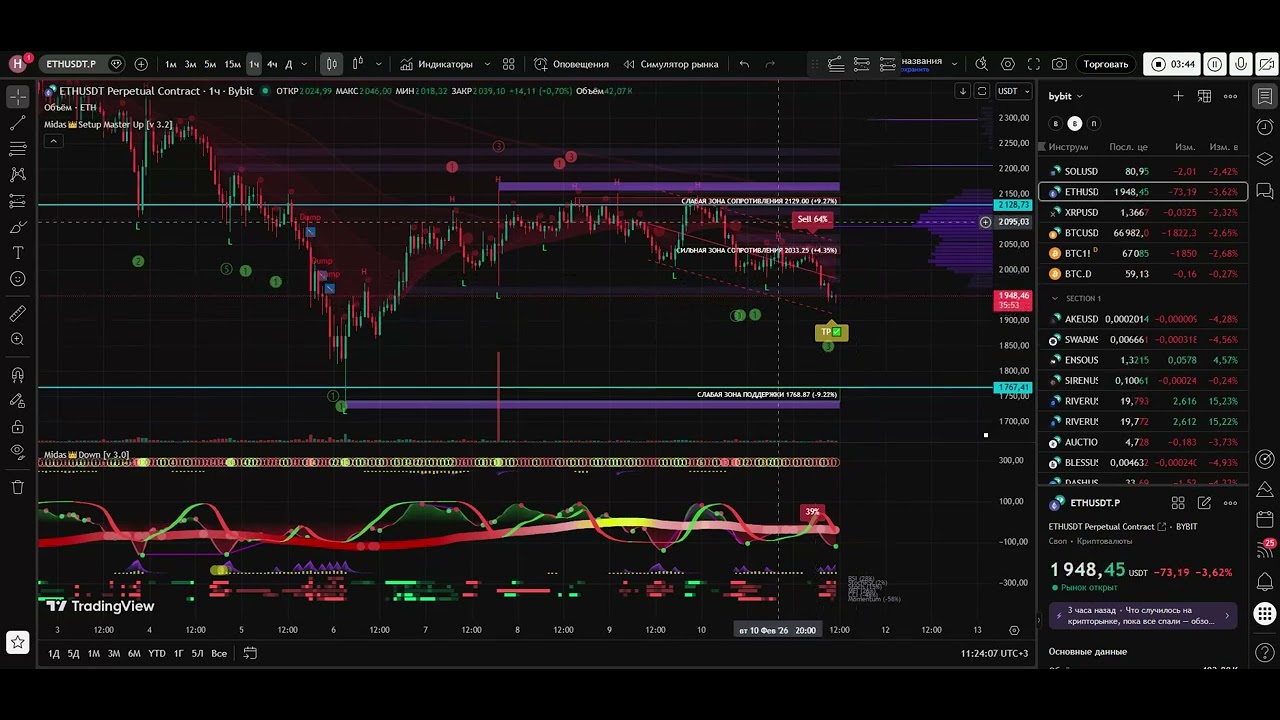Open the USDT currency dropdown
Image resolution: width=1280 pixels, height=720 pixels.
pos(1013,91)
